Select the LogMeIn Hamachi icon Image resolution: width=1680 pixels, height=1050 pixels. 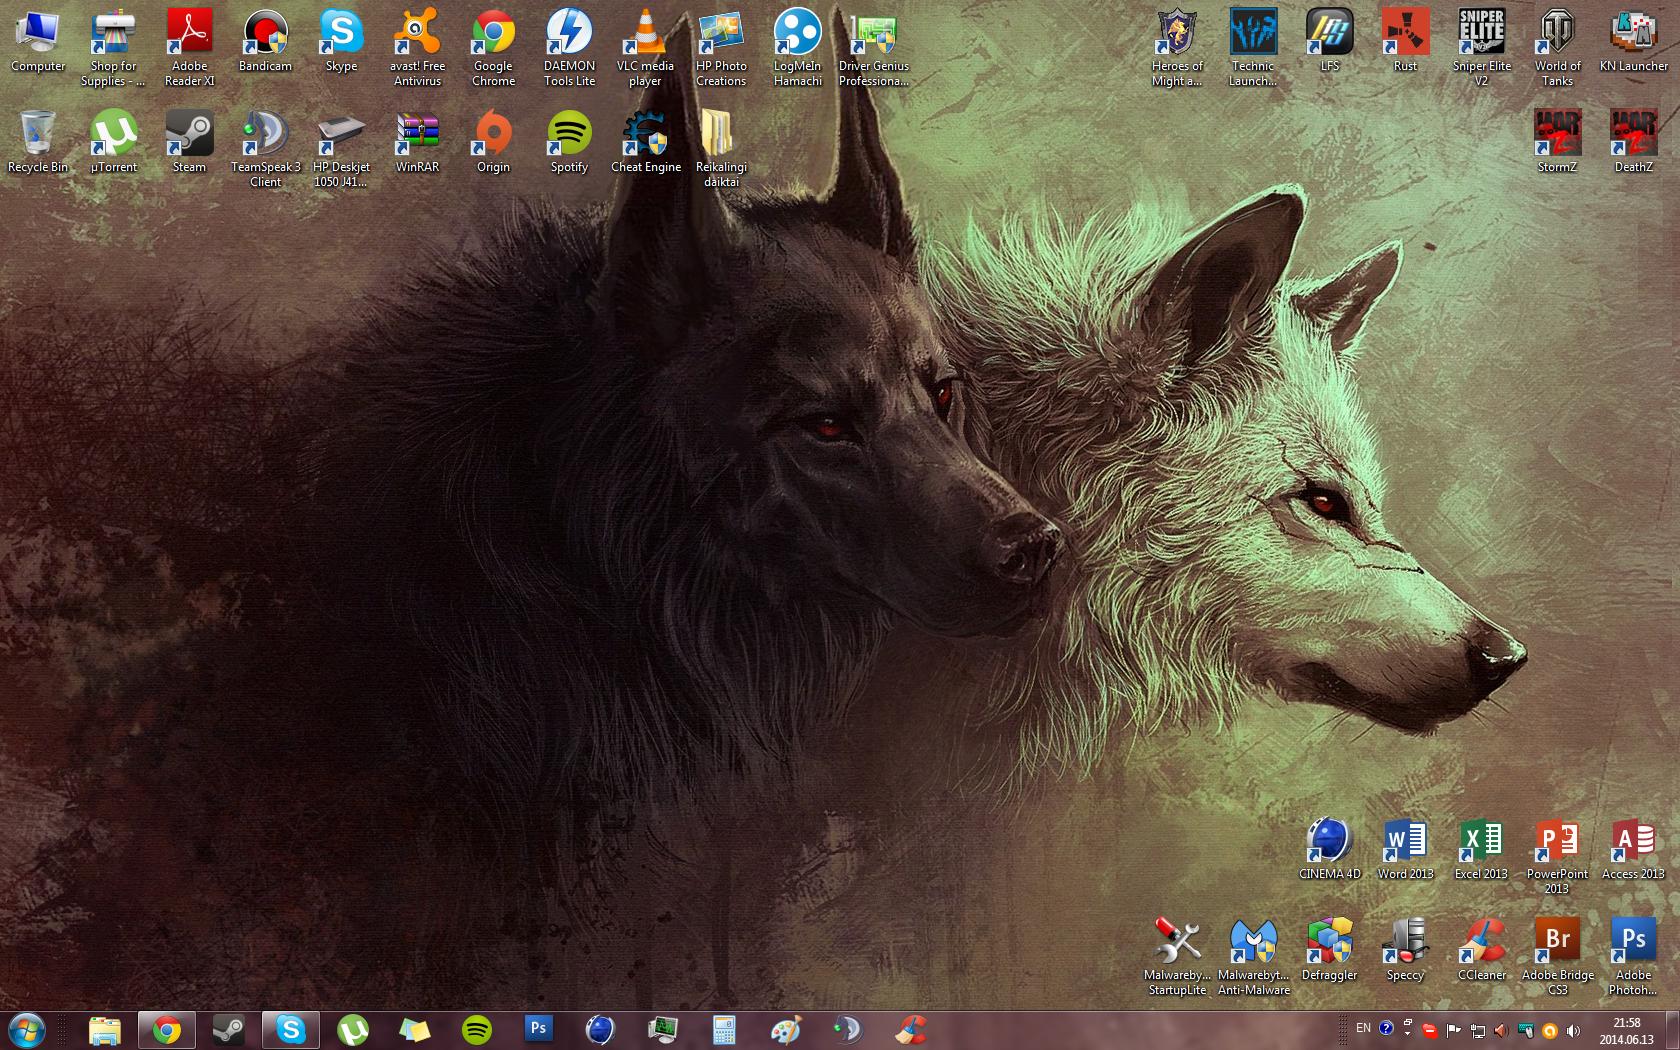coord(798,49)
